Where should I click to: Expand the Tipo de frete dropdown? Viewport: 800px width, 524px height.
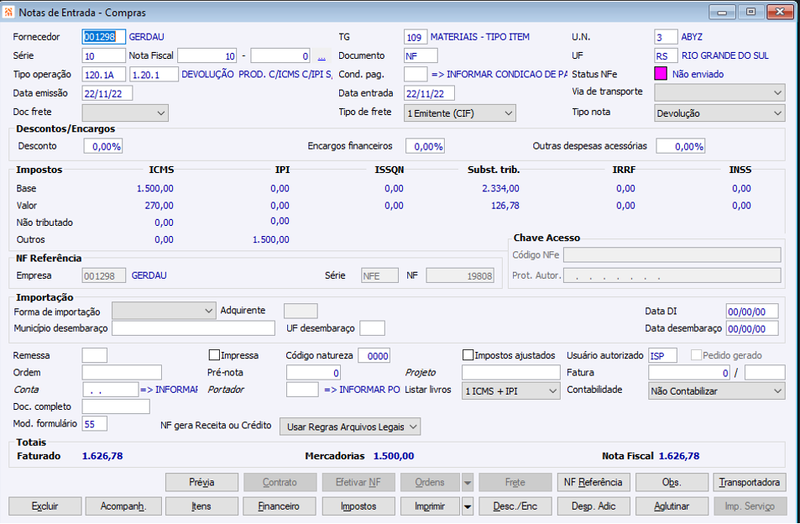click(x=460, y=113)
